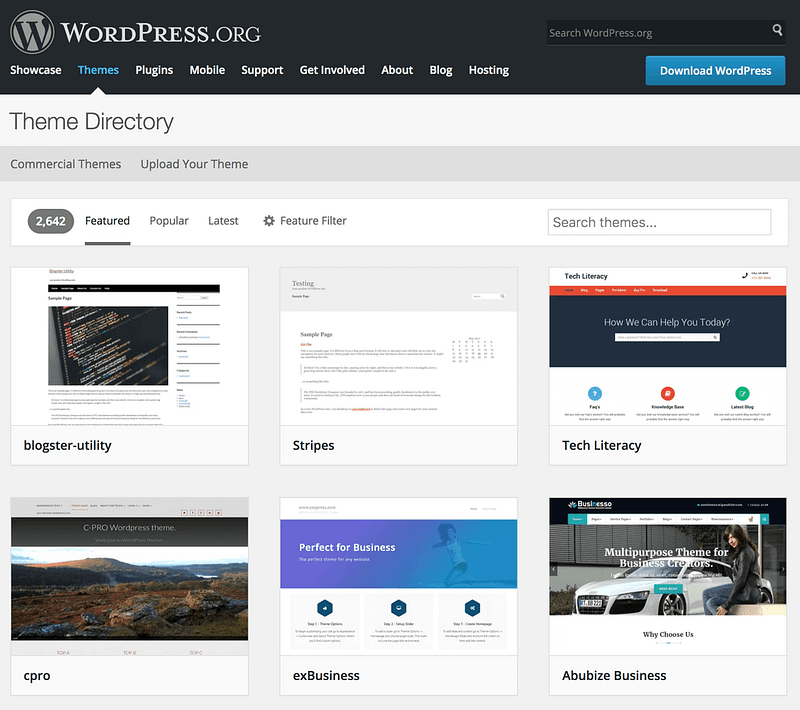Open the Get Involved menu item
The width and height of the screenshot is (800, 710).
point(332,70)
